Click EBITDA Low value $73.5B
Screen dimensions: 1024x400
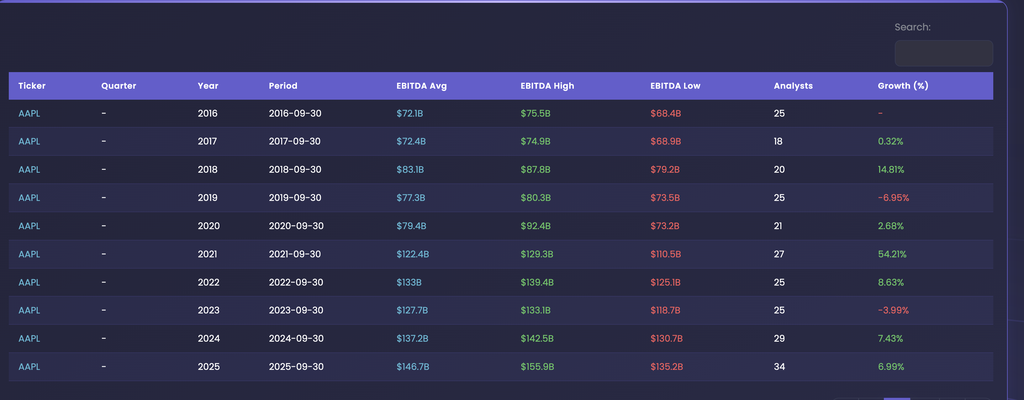tap(665, 197)
